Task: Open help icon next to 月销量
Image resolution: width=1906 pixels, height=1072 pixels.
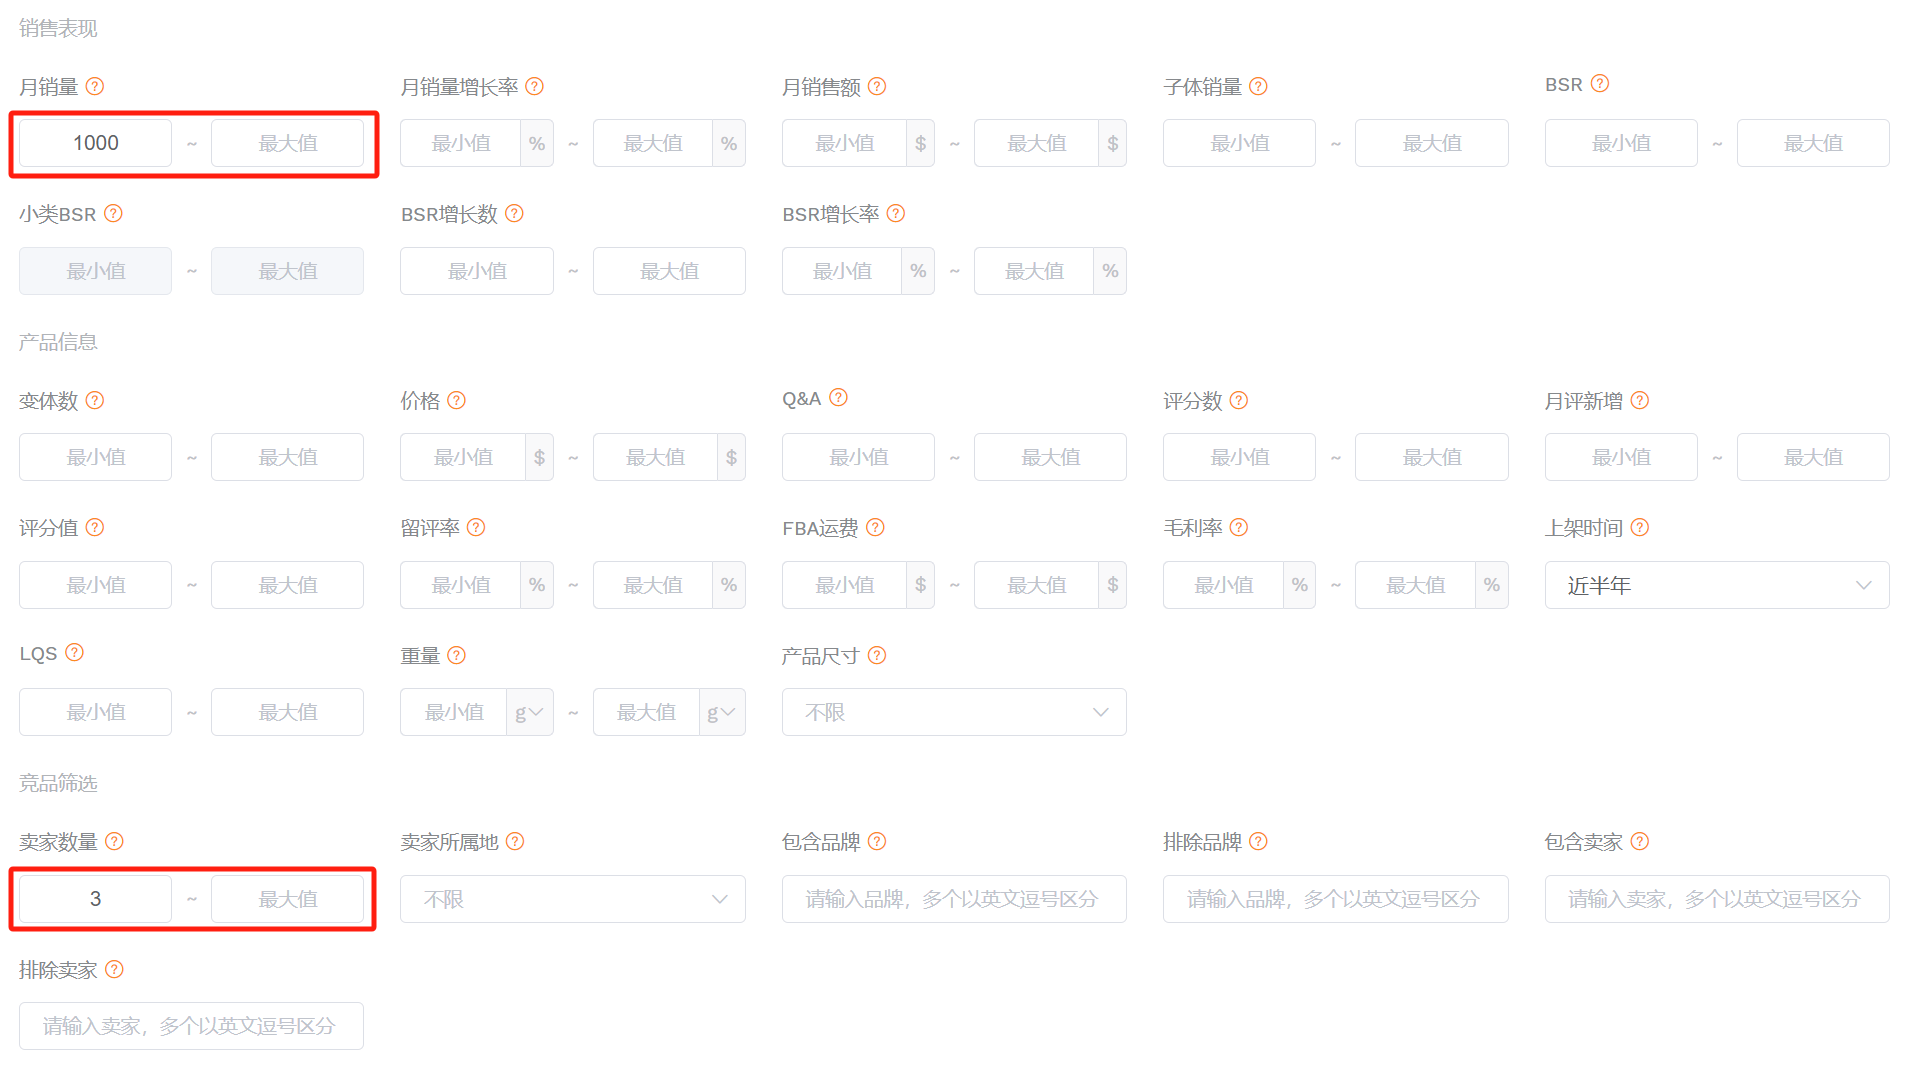Action: (x=95, y=86)
